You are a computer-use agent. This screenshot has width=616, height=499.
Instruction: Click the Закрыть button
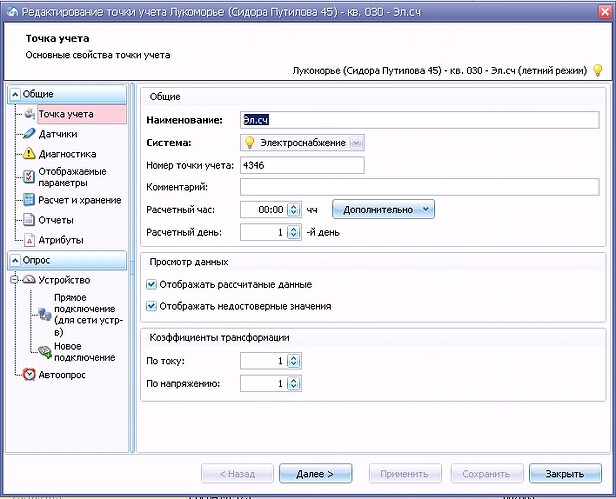[x=565, y=474]
